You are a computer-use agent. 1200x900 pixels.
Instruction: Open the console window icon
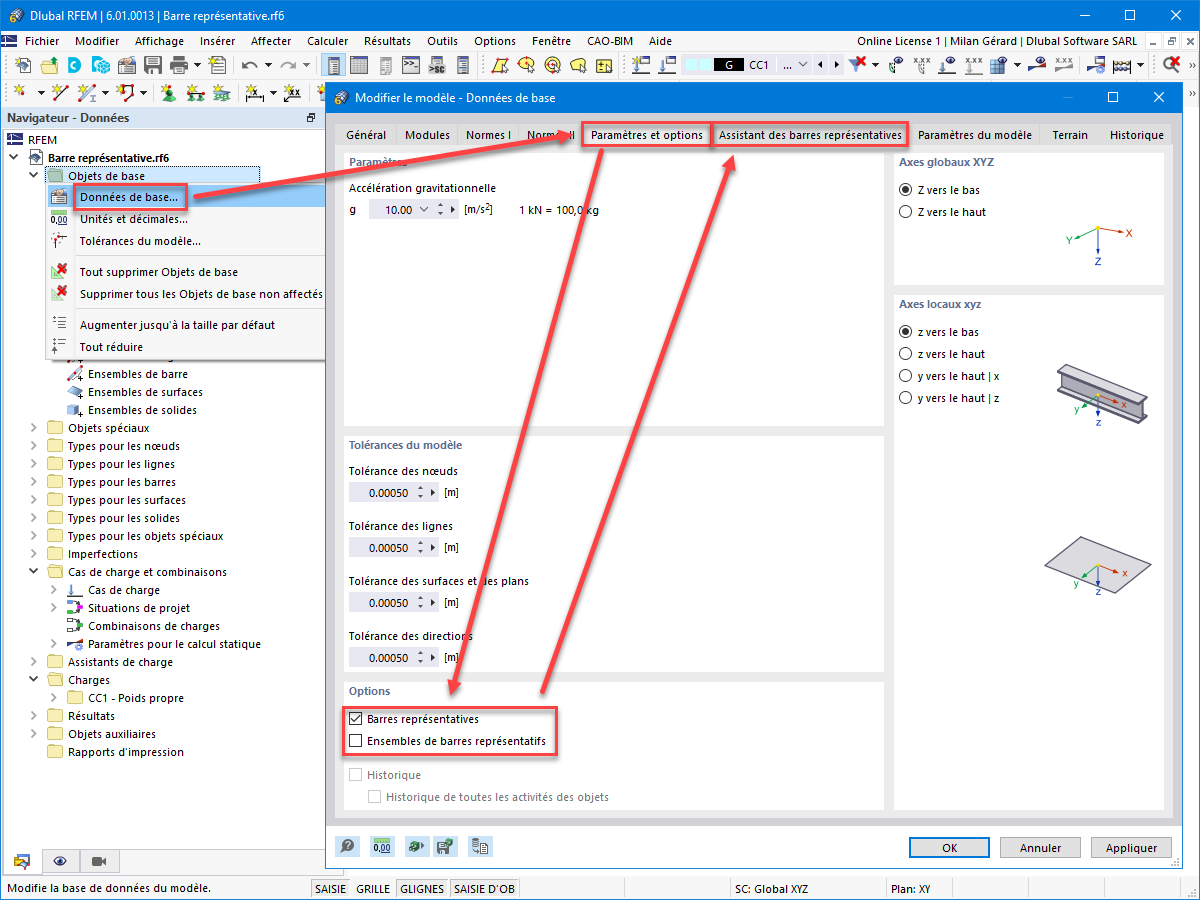tap(411, 65)
